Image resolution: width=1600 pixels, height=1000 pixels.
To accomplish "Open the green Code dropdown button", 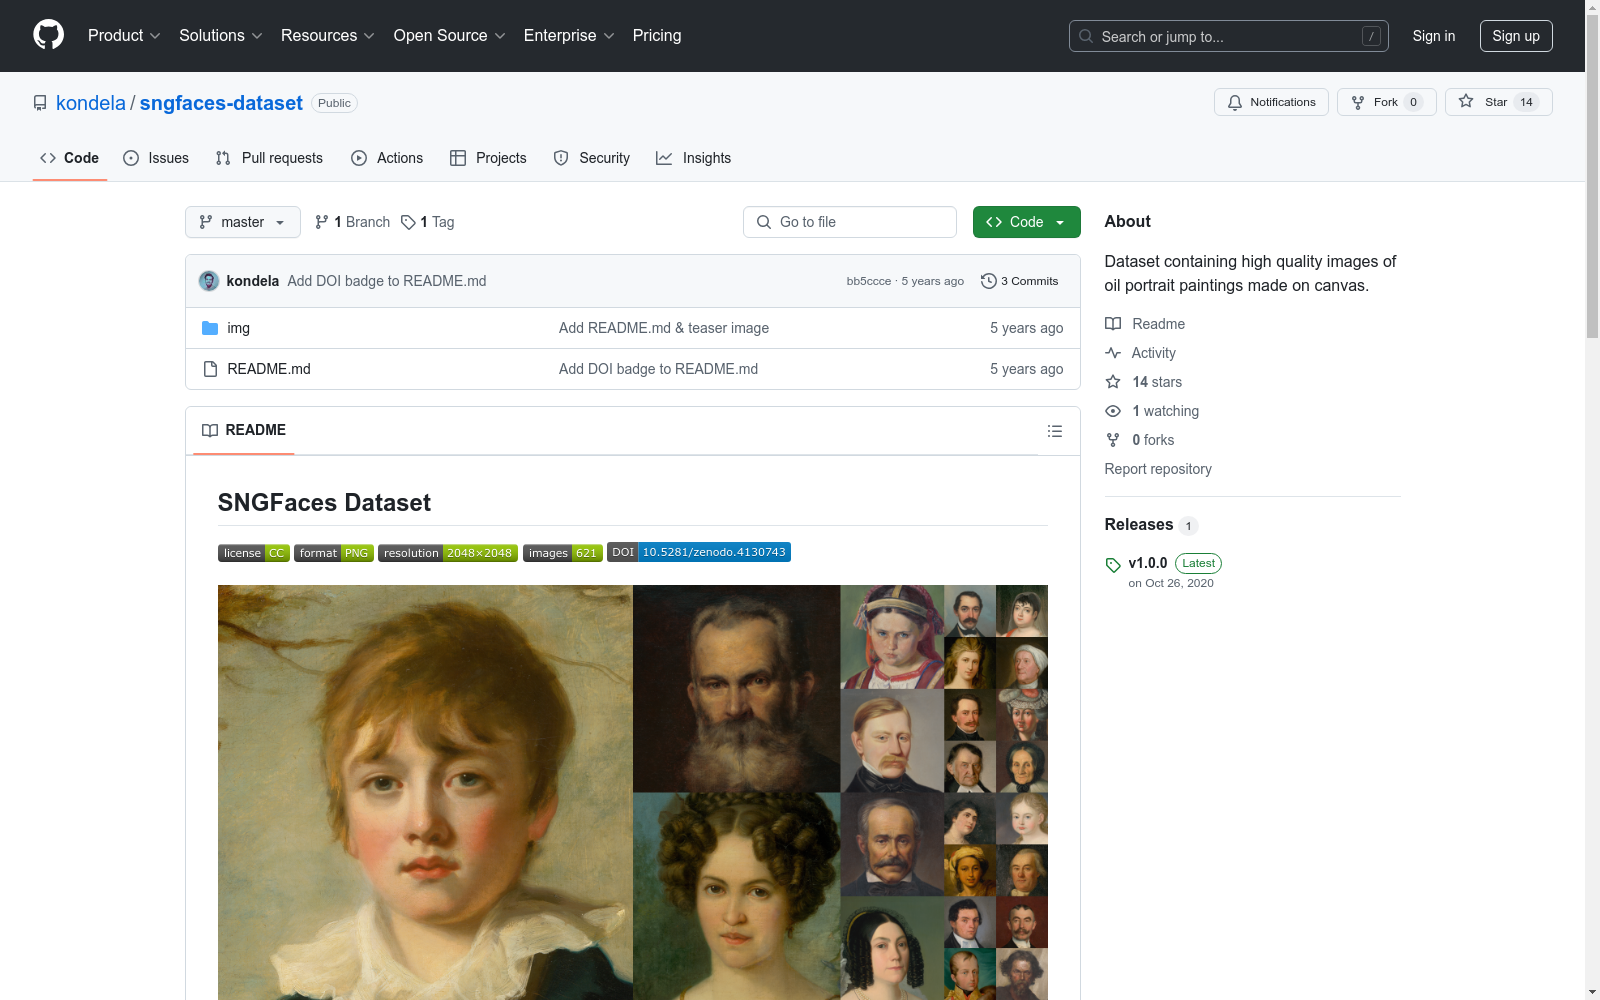I will pos(1027,222).
